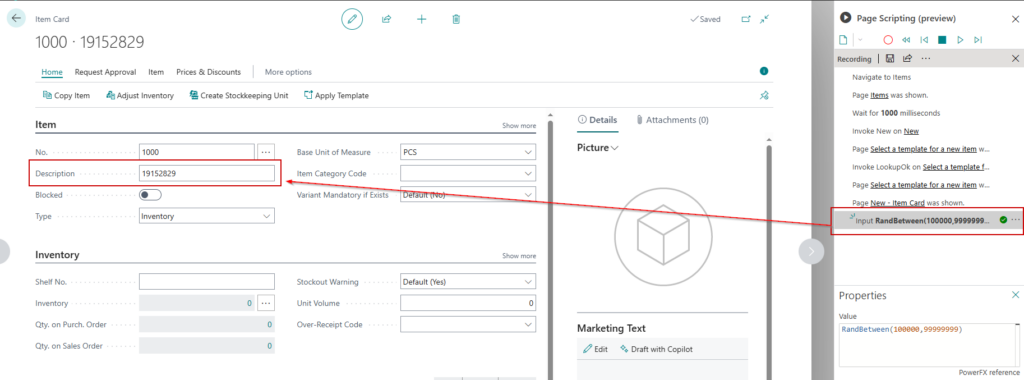Screen dimensions: 1024x380
Task: Show more fields in Inventory section
Action: [519, 256]
